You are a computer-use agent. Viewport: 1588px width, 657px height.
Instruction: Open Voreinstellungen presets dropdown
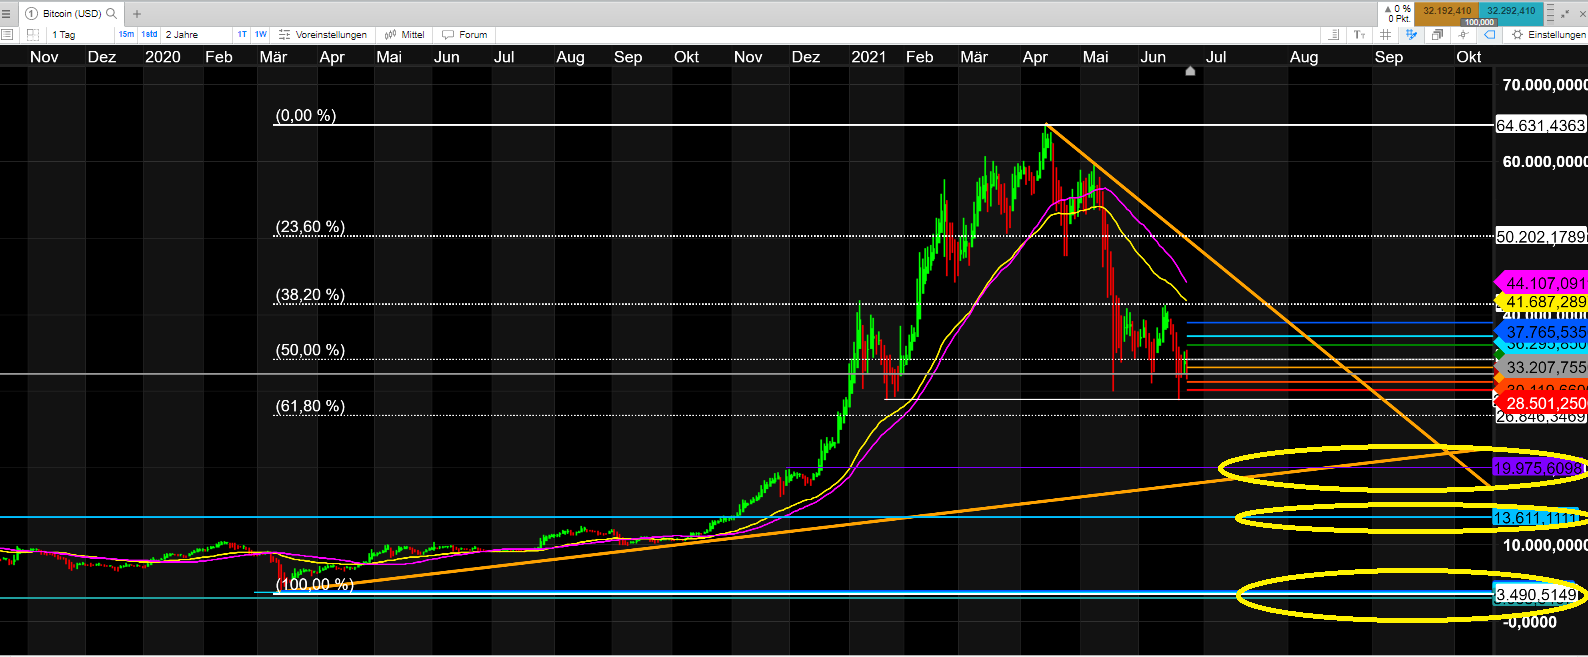[323, 35]
